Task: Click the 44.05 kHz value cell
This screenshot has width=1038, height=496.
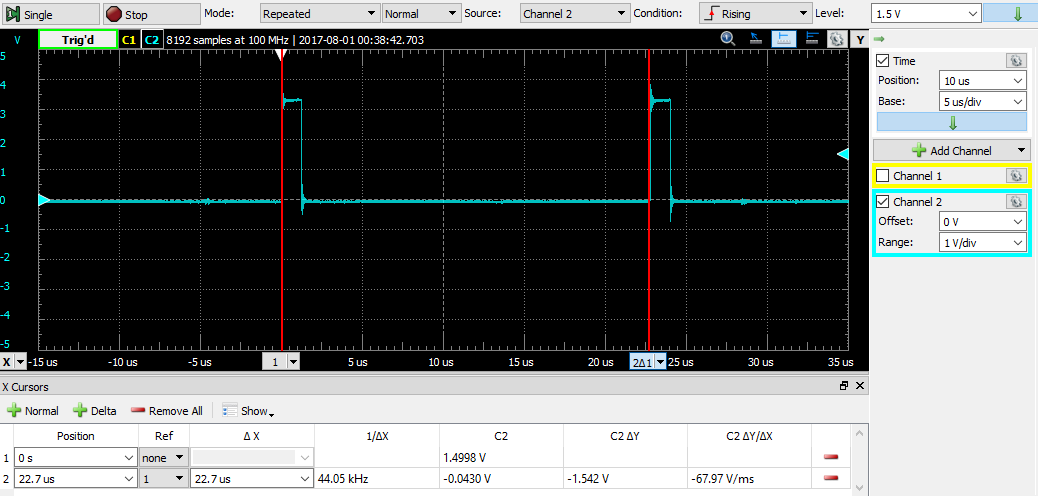Action: [377, 478]
